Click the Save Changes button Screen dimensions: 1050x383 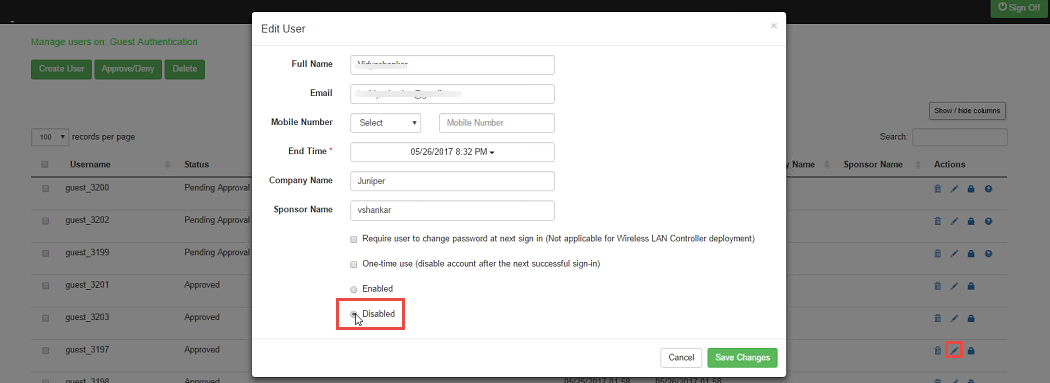(x=742, y=358)
